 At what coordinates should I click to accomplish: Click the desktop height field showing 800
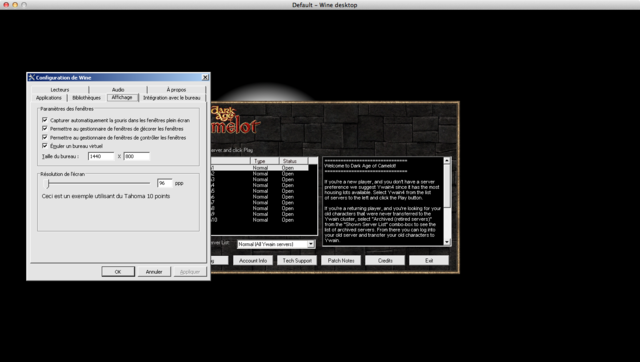(137, 156)
